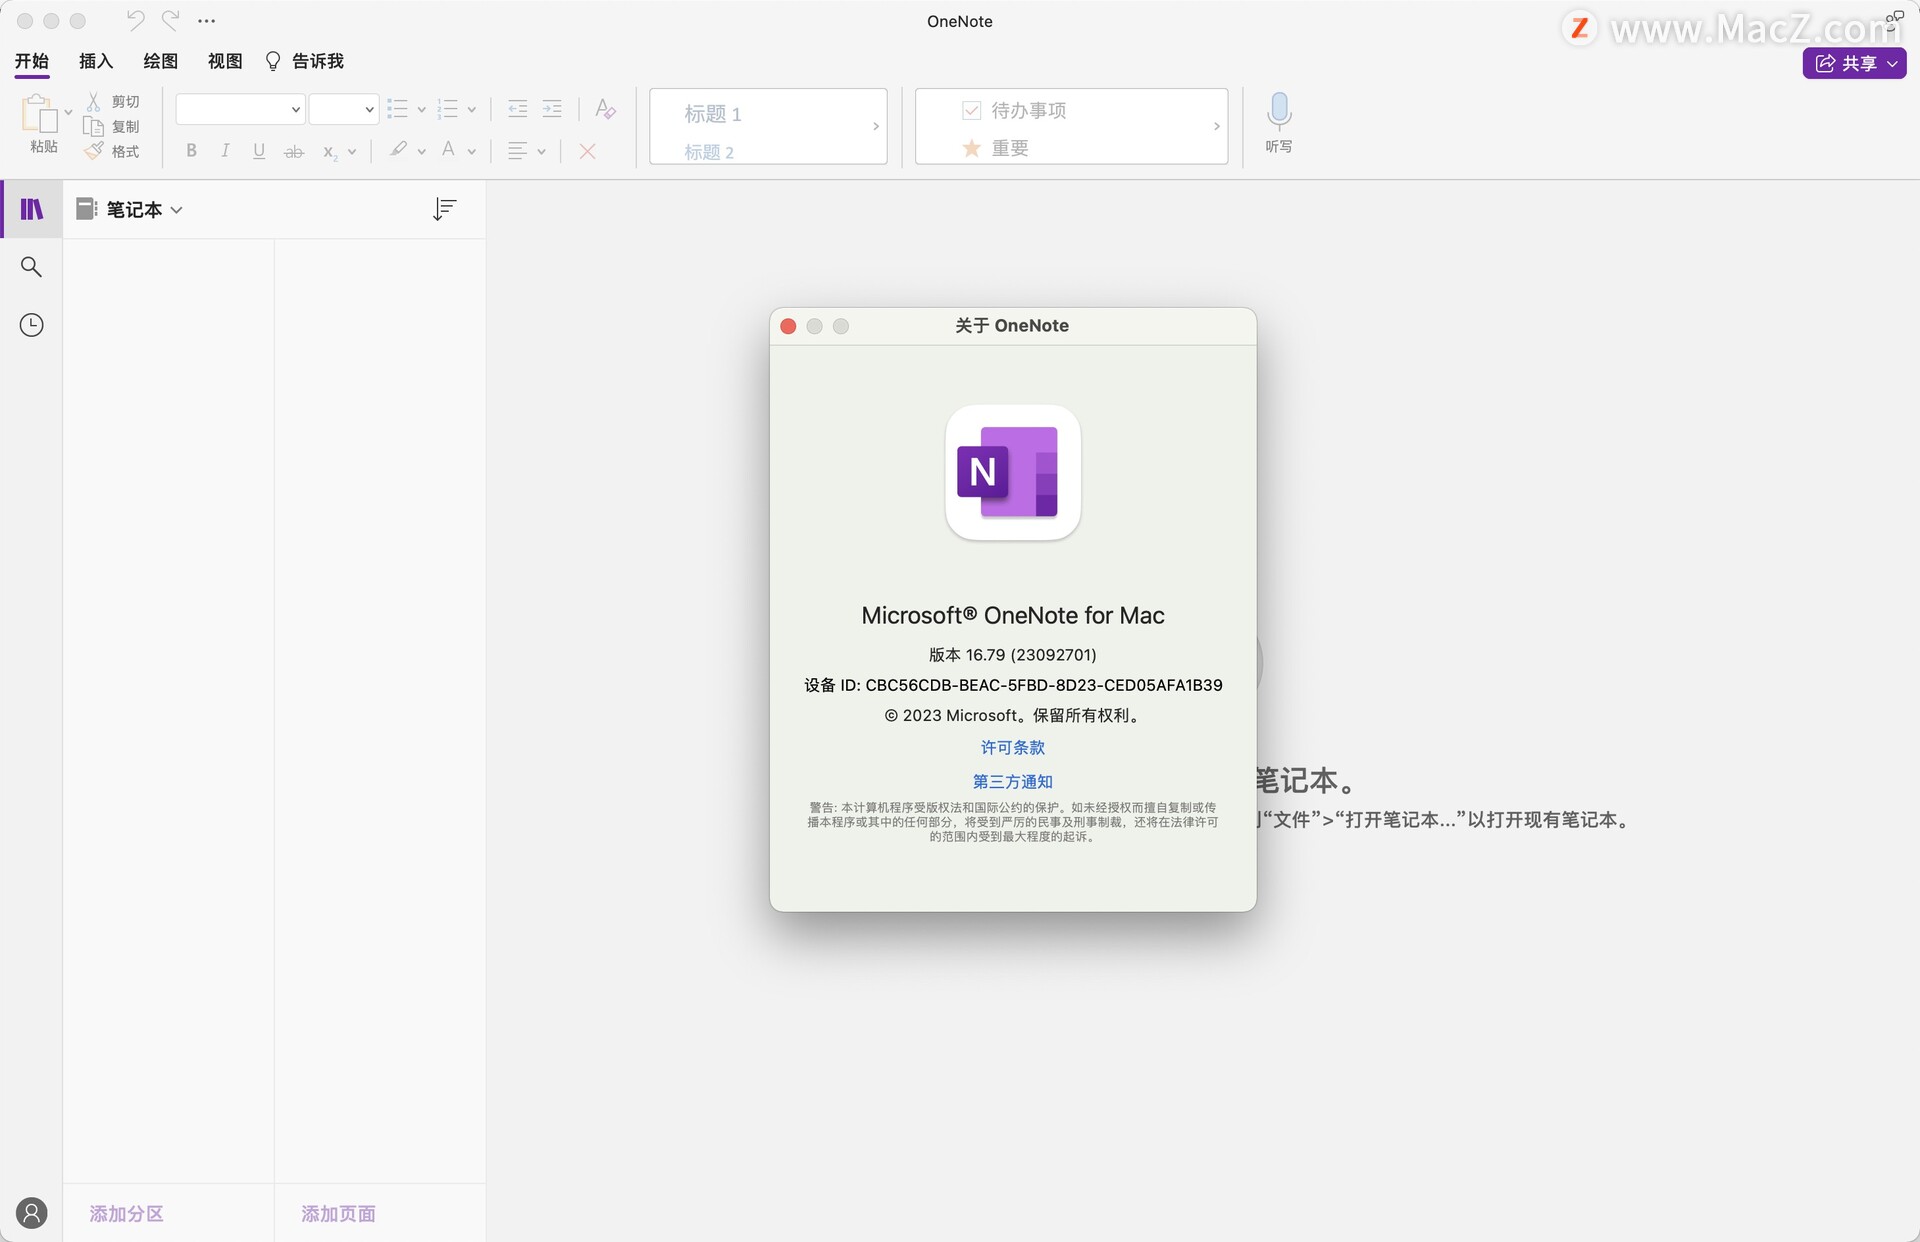Expand the highlight color dropdown arrow
This screenshot has height=1242, width=1920.
[421, 152]
